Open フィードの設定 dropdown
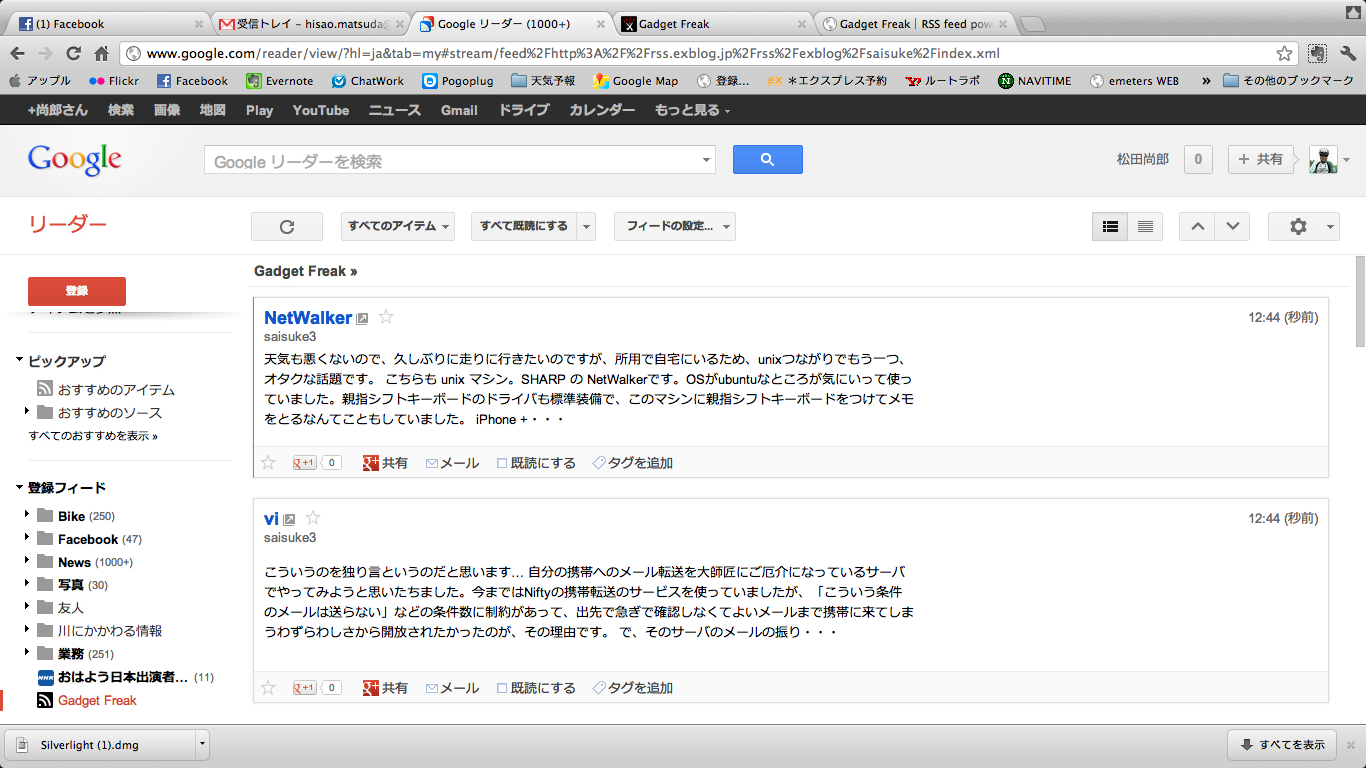Image resolution: width=1366 pixels, height=768 pixels. (675, 227)
